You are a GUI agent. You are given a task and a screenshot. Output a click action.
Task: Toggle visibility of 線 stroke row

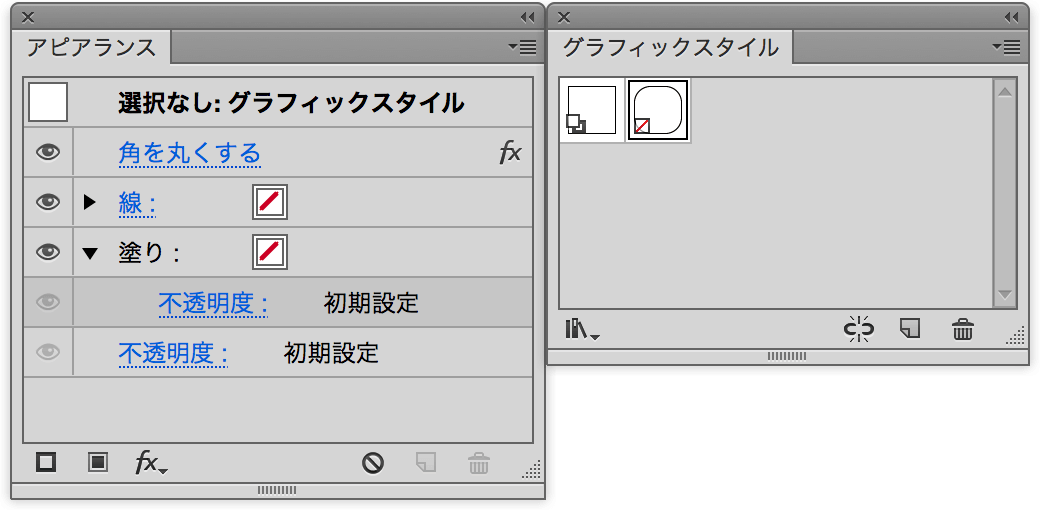[x=48, y=202]
